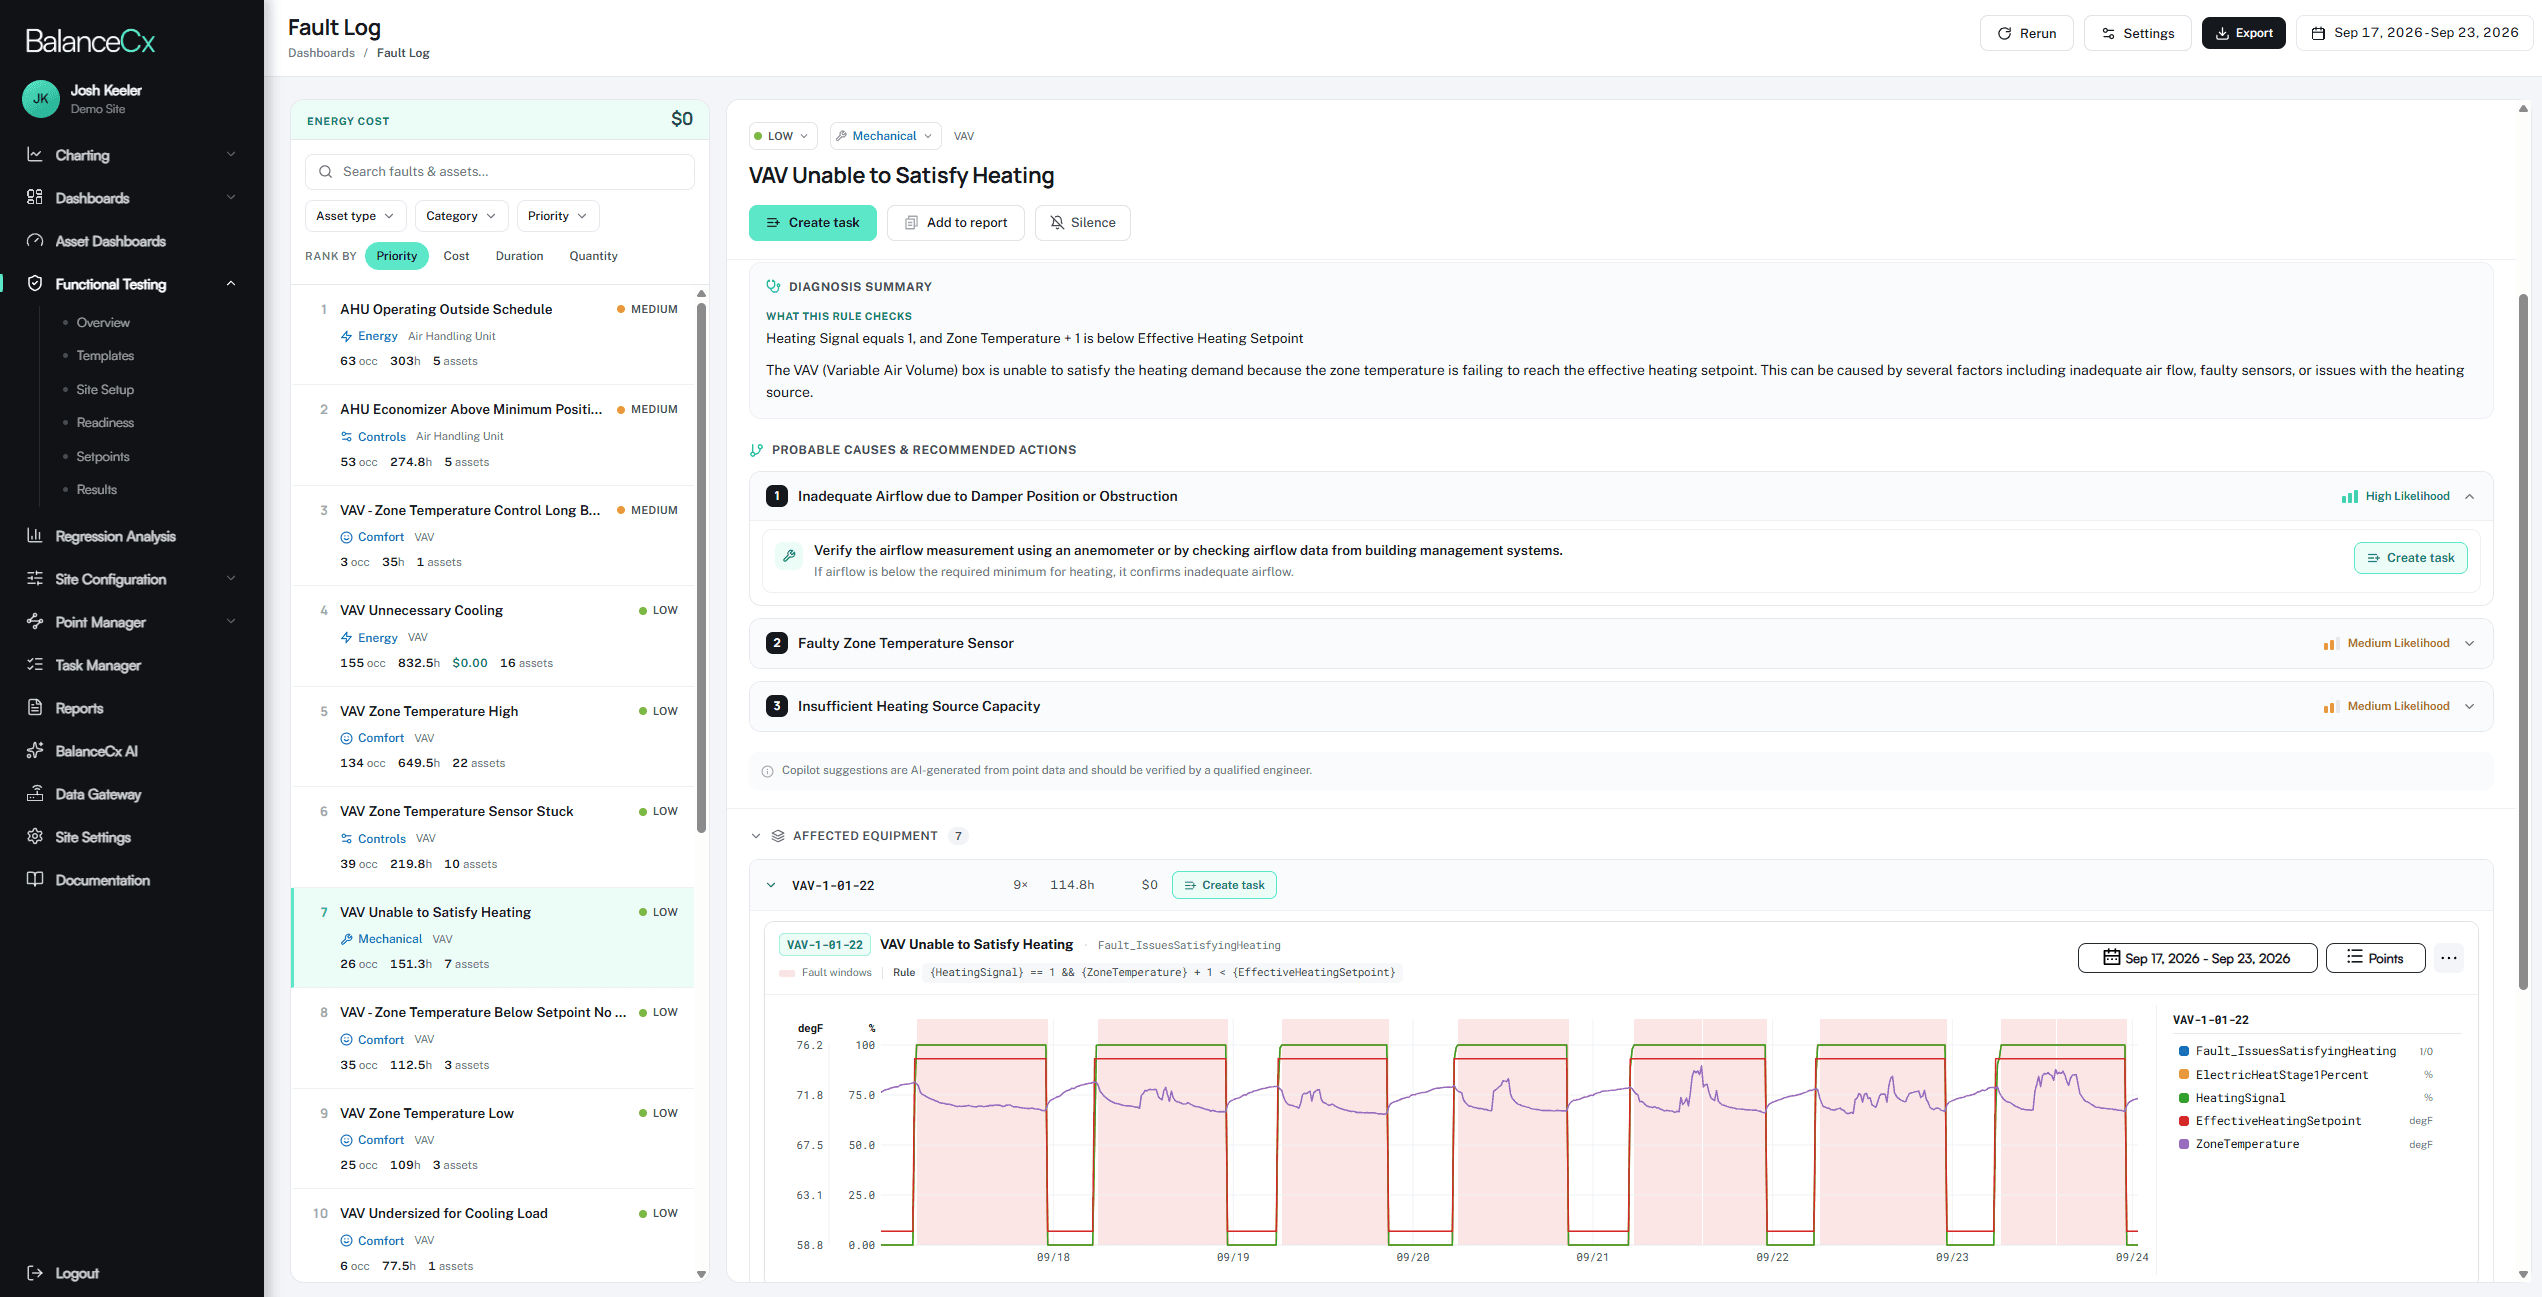Image resolution: width=2542 pixels, height=1297 pixels.
Task: Click the Functional Testing shield icon
Action: point(35,284)
